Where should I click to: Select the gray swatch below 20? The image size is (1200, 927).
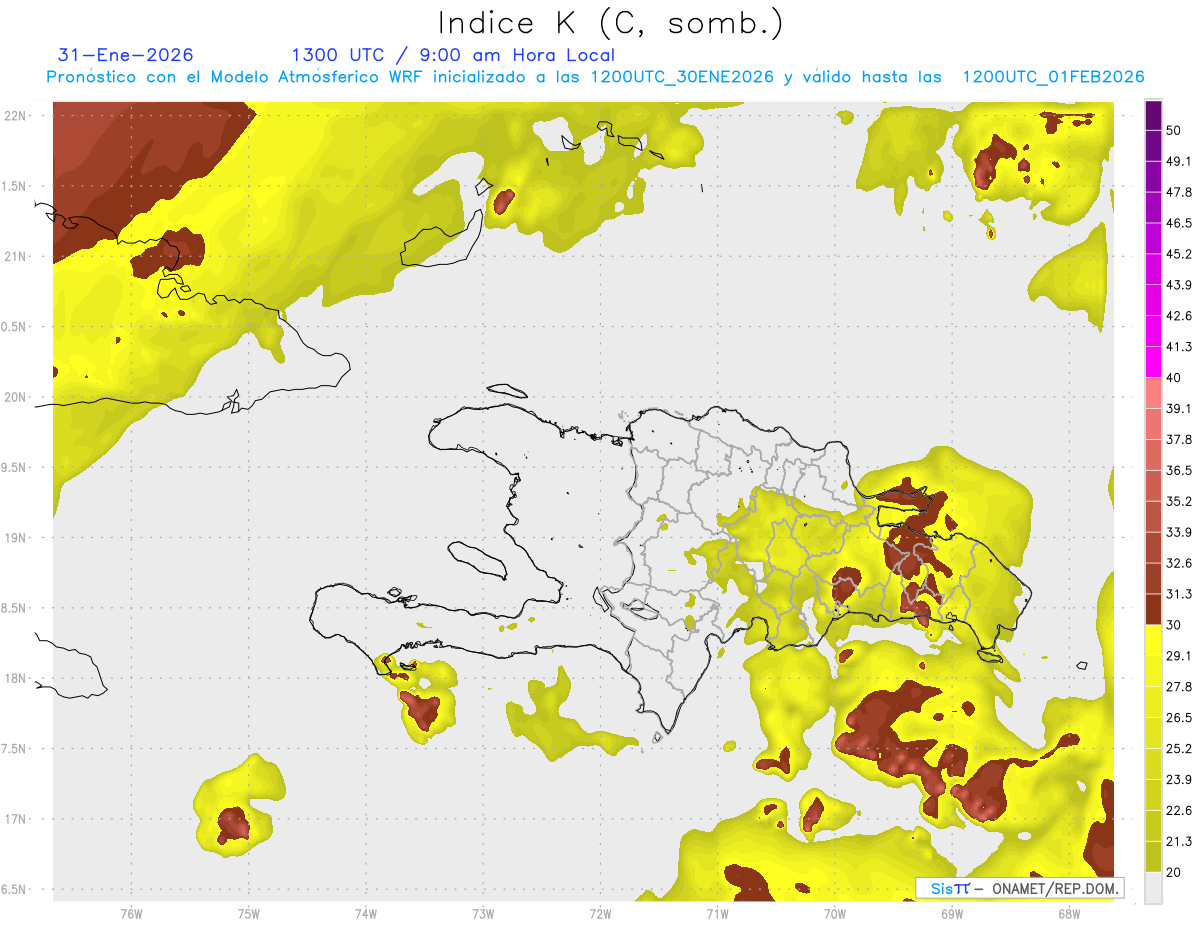(x=1153, y=888)
